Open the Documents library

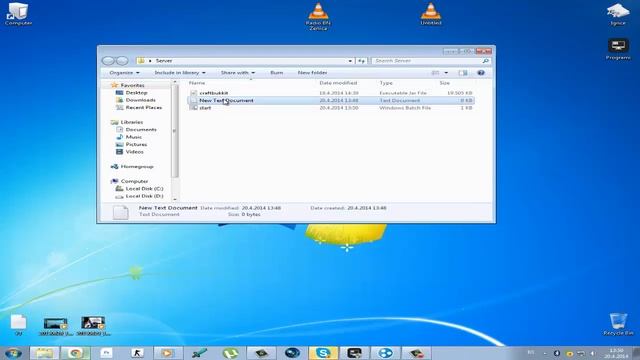click(x=141, y=129)
